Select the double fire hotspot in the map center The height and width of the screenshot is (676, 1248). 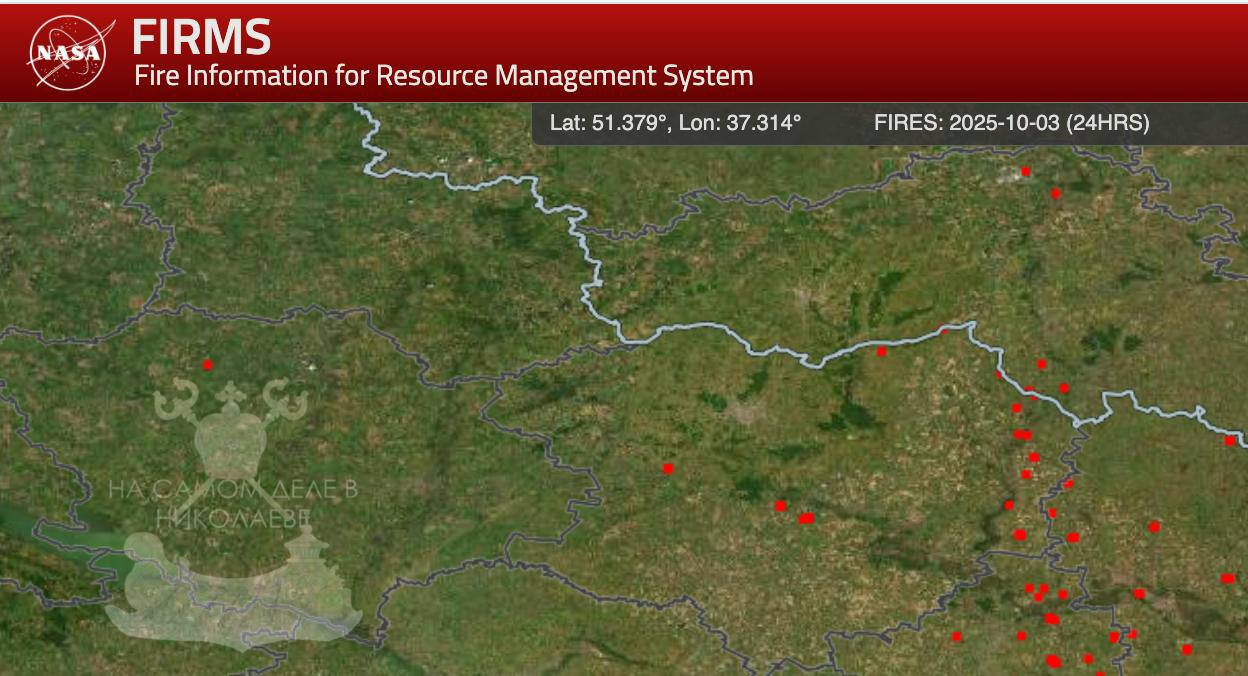(x=807, y=518)
